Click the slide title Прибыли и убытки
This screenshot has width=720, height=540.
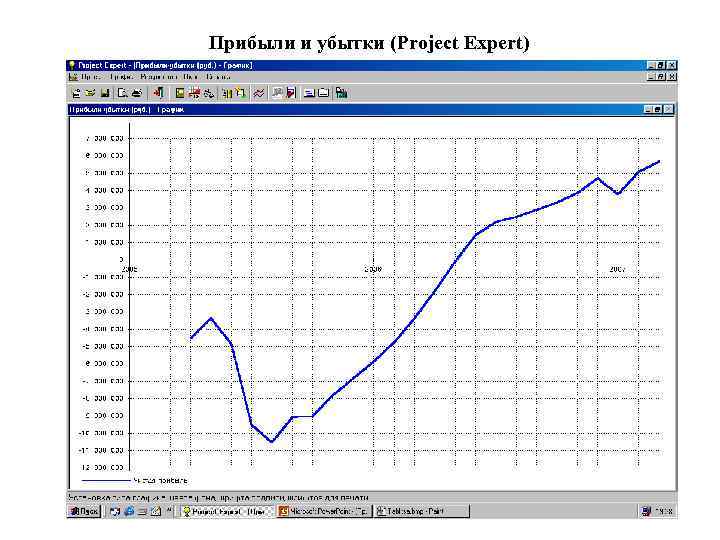click(x=369, y=43)
